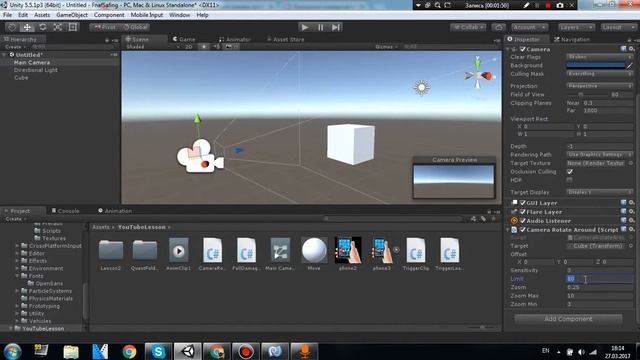Image resolution: width=640 pixels, height=360 pixels.
Task: Switch to the Game tab
Action: [x=184, y=39]
